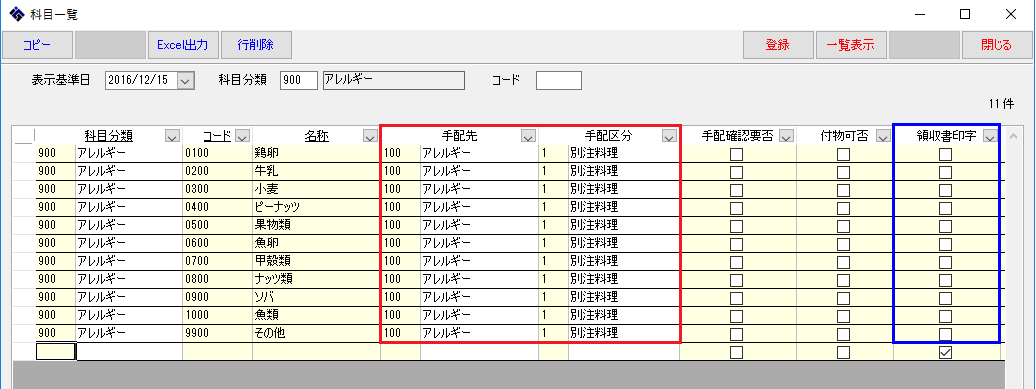This screenshot has height=389, width=1036.
Task: Open the 手配先 column filter dropdown
Action: [x=528, y=136]
